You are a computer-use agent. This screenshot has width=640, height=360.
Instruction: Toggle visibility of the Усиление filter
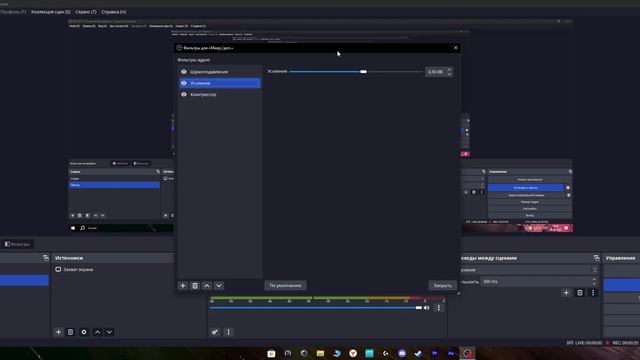click(184, 83)
